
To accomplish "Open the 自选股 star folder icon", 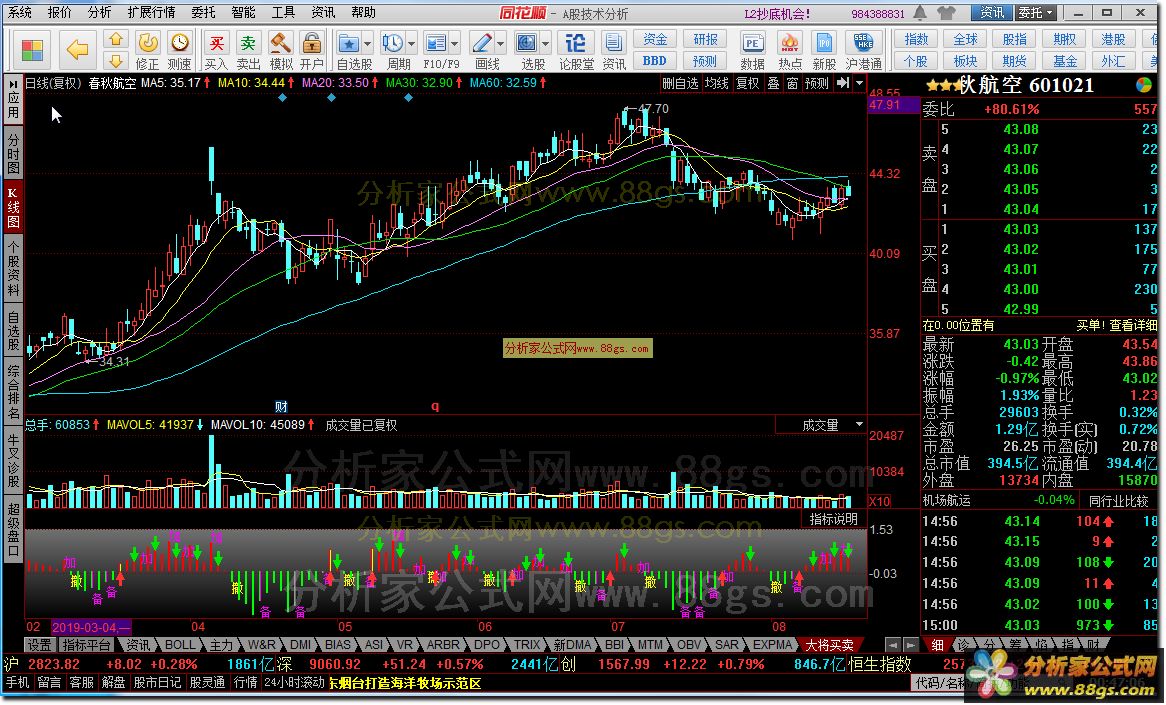I will 348,44.
